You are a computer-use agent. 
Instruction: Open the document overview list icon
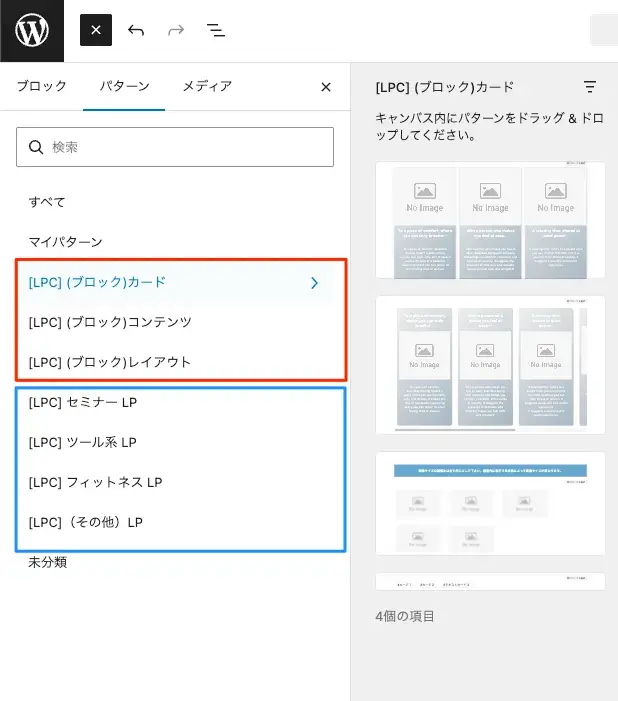point(216,30)
